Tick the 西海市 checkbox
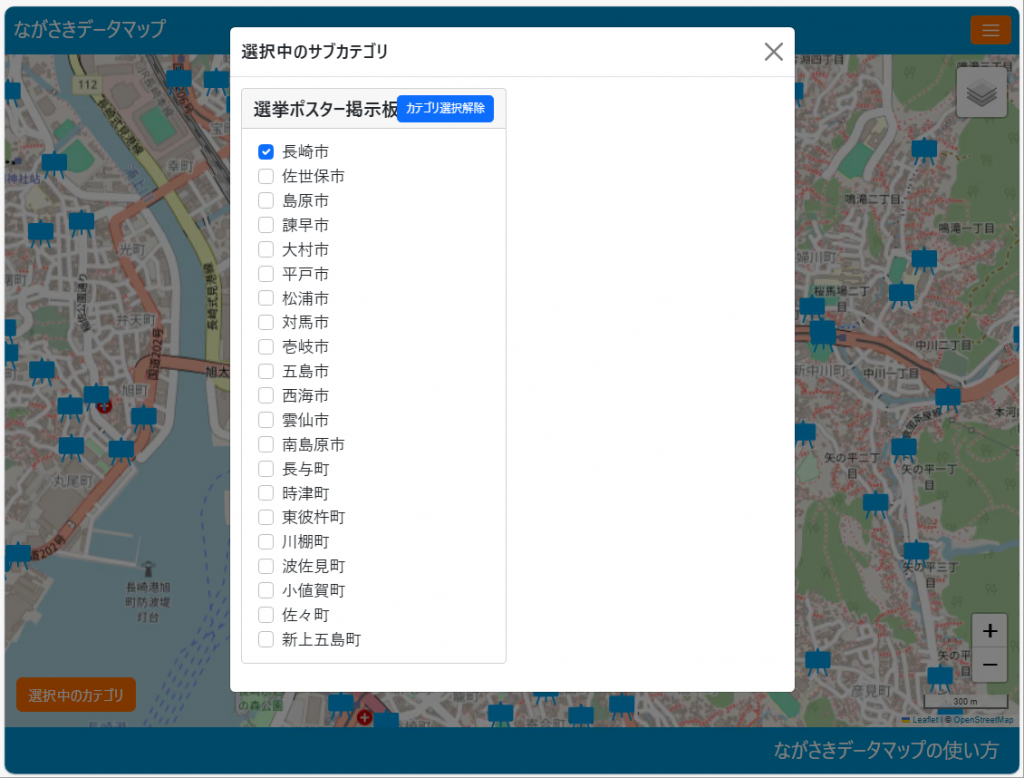 pos(266,396)
